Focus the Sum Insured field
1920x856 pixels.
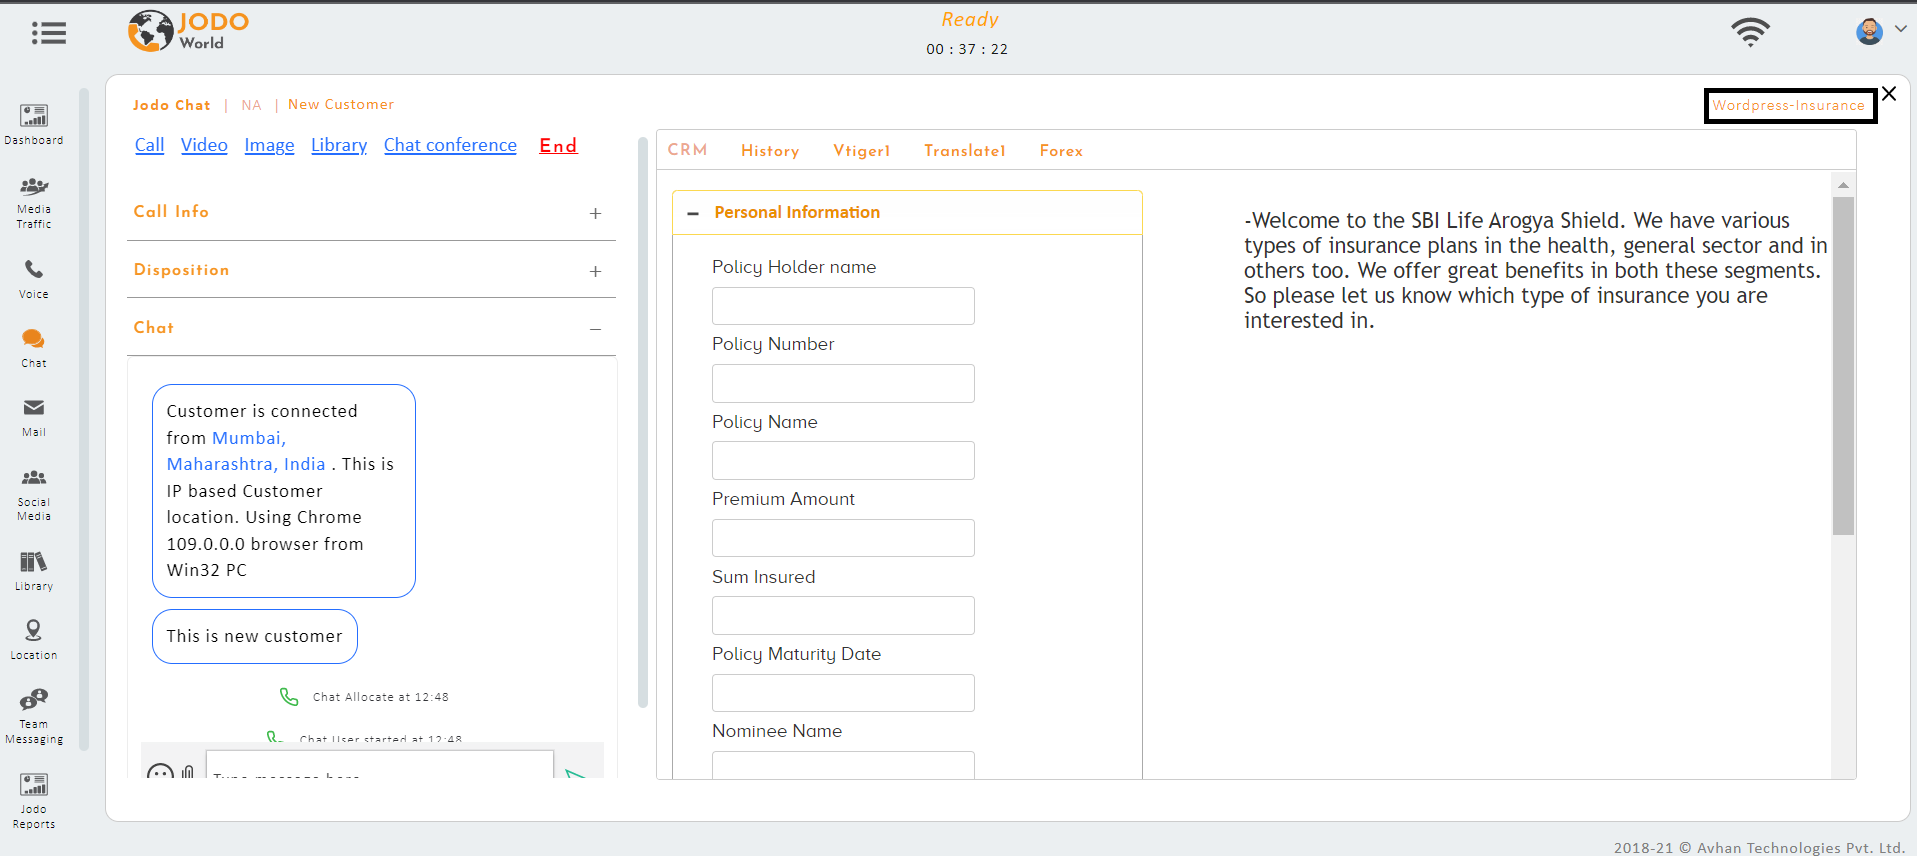843,615
